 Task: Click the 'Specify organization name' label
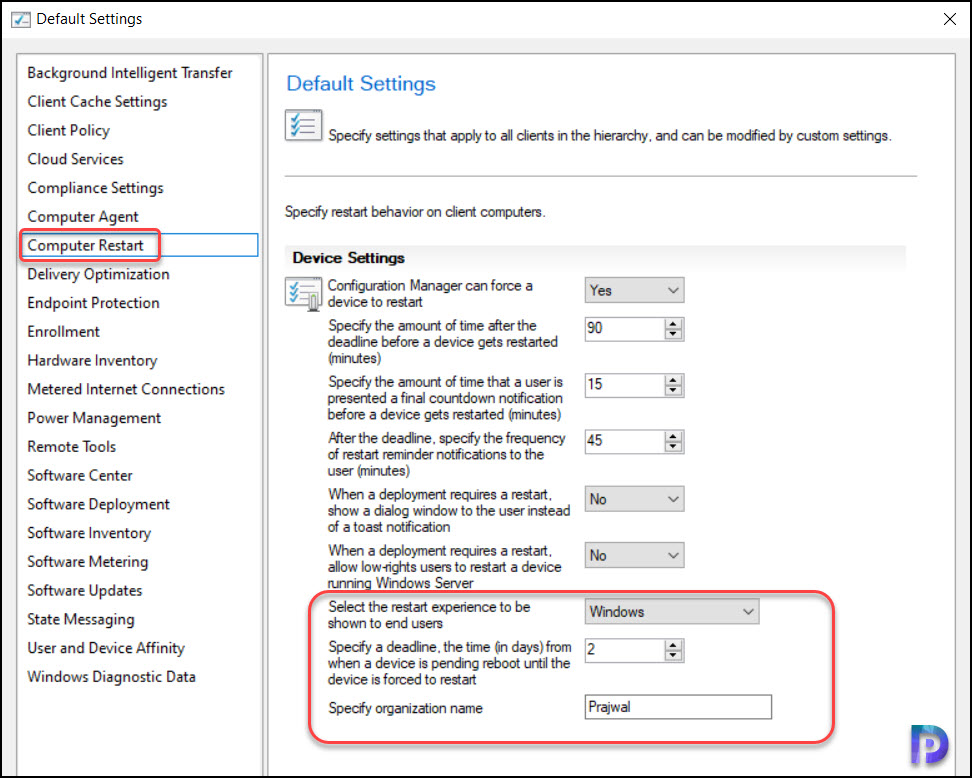click(x=405, y=709)
